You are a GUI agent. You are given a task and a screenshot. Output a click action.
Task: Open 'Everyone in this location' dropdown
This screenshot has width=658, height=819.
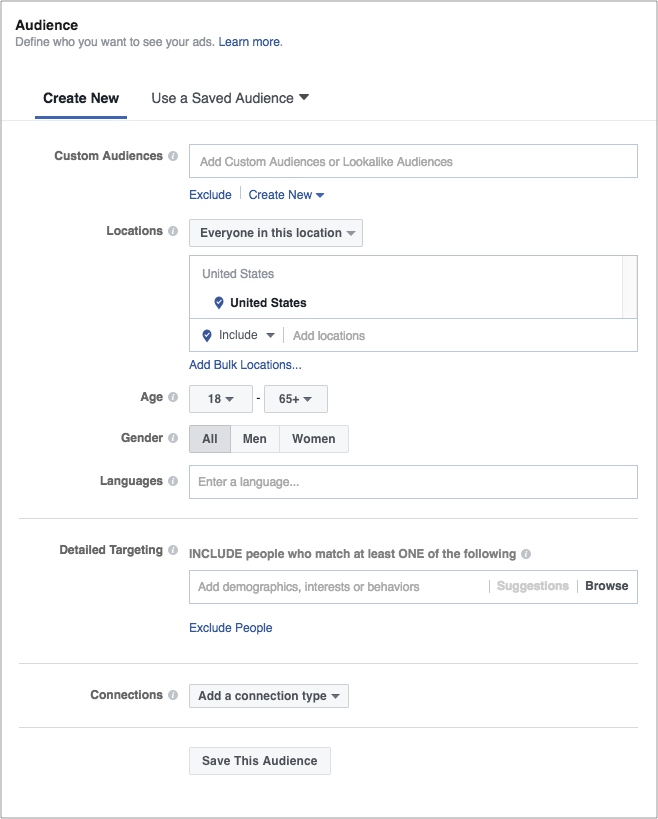point(276,233)
